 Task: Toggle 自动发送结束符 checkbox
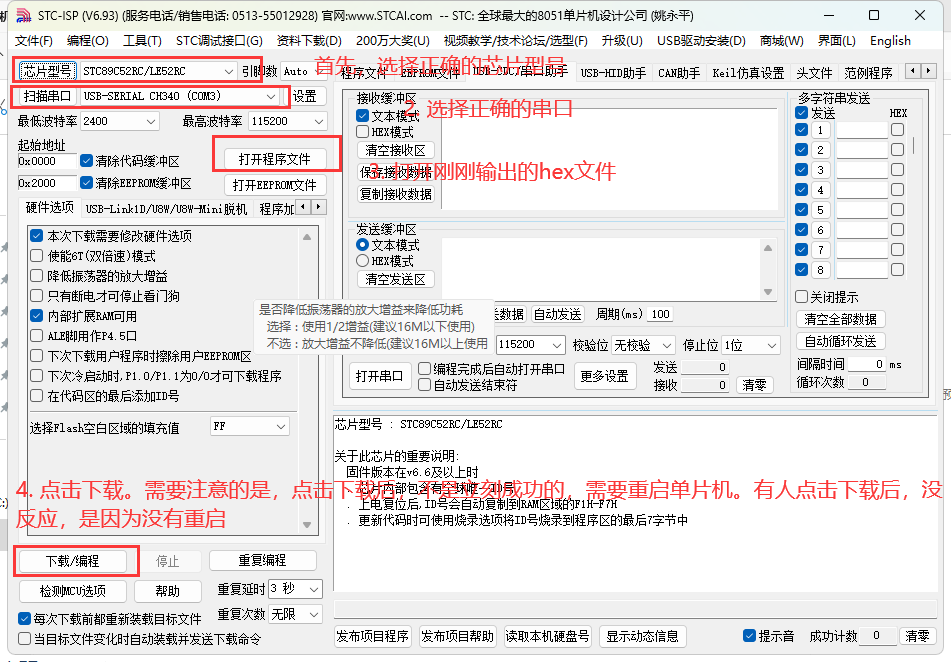click(425, 385)
